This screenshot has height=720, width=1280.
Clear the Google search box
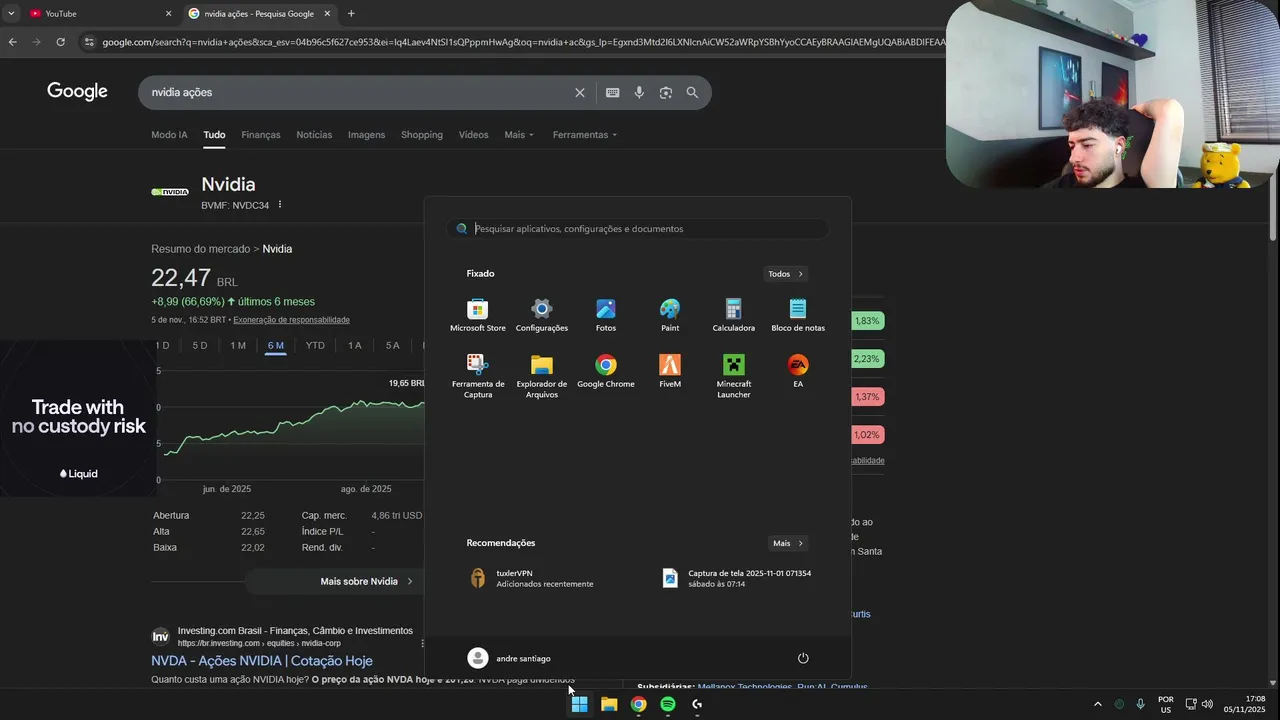tap(580, 92)
